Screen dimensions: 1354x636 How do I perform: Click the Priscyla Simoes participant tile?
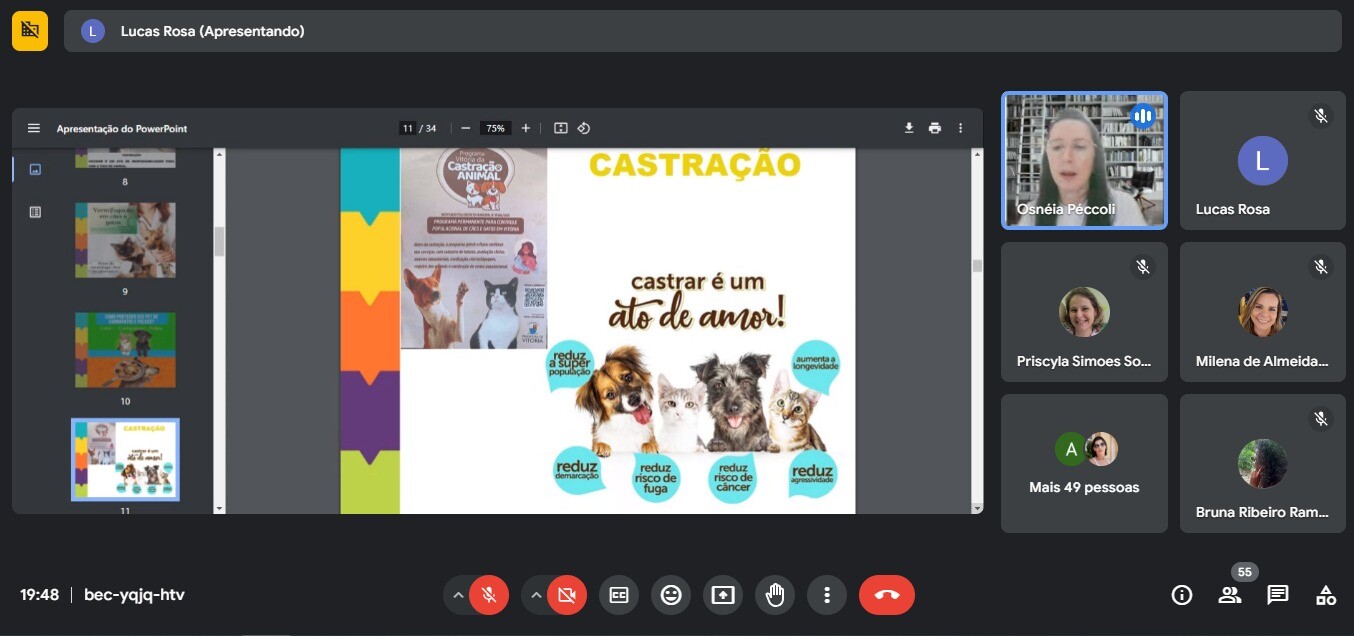click(x=1084, y=312)
